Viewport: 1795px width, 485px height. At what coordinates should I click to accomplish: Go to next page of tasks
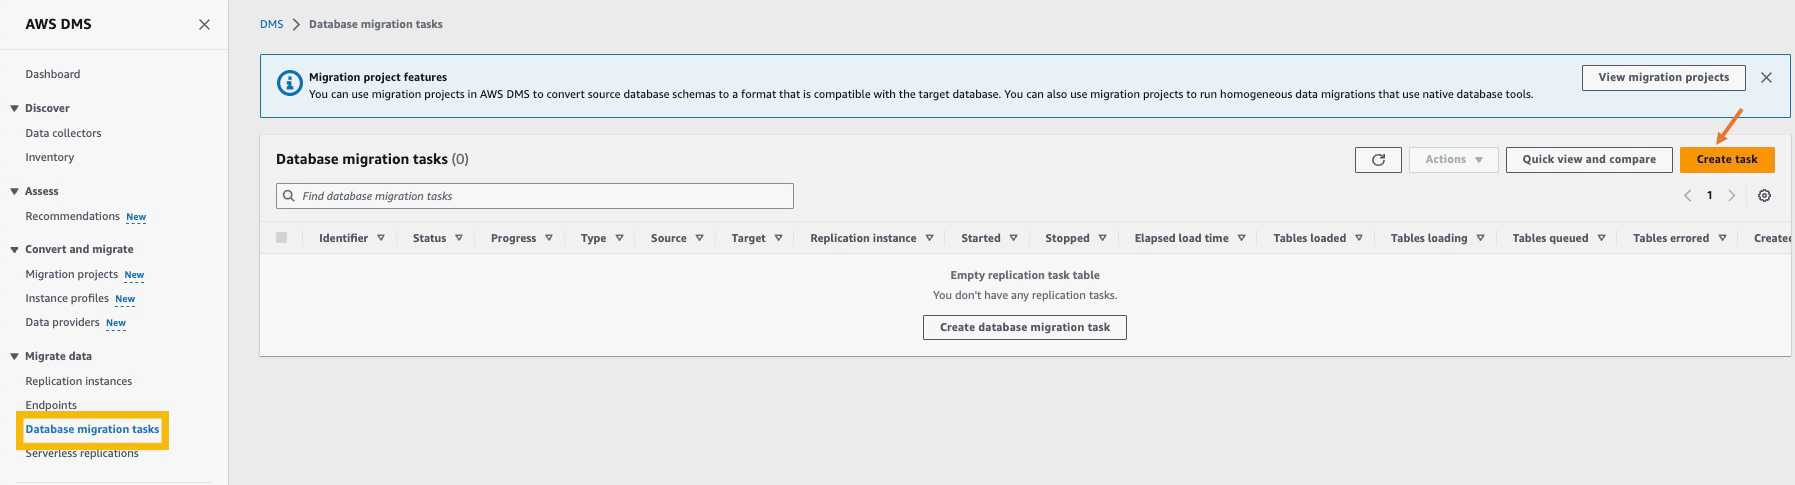[1732, 196]
